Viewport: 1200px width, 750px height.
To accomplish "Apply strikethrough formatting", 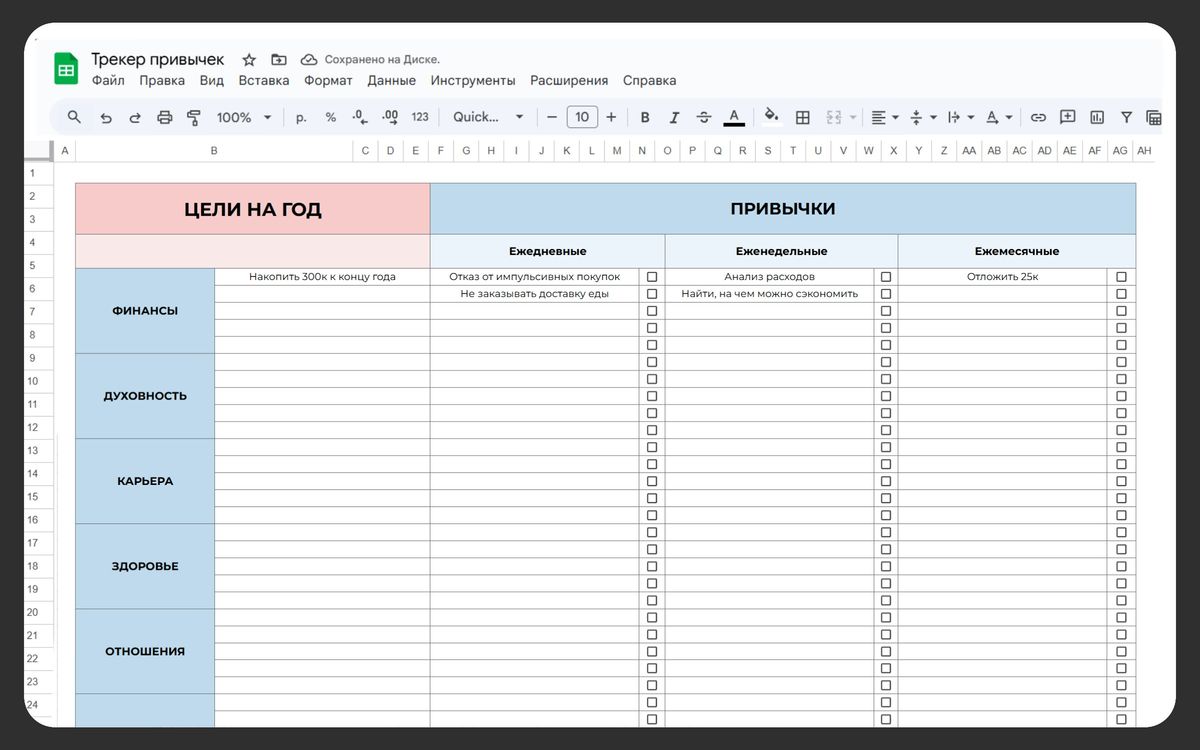I will (x=704, y=118).
